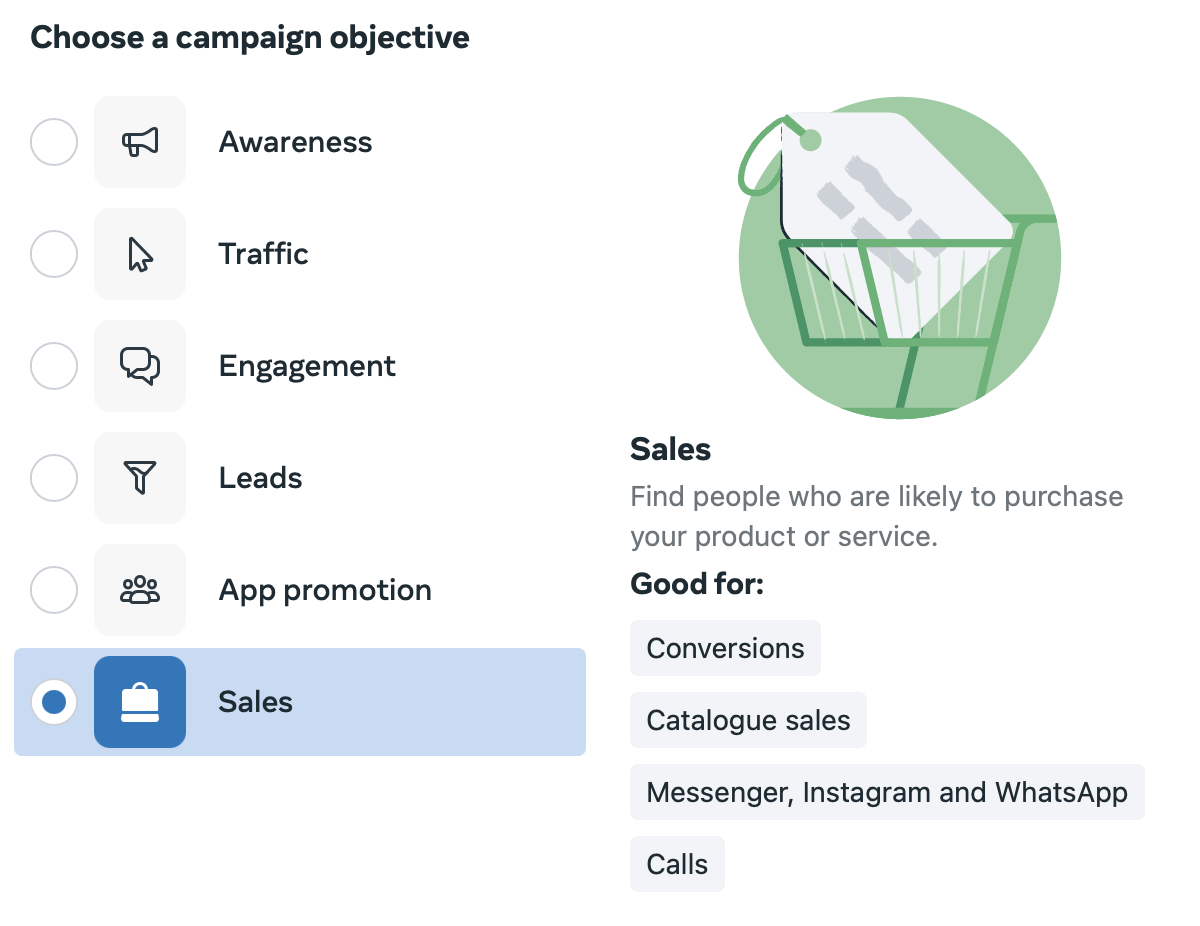Select the Leads radio button
1200x926 pixels.
coord(54,478)
